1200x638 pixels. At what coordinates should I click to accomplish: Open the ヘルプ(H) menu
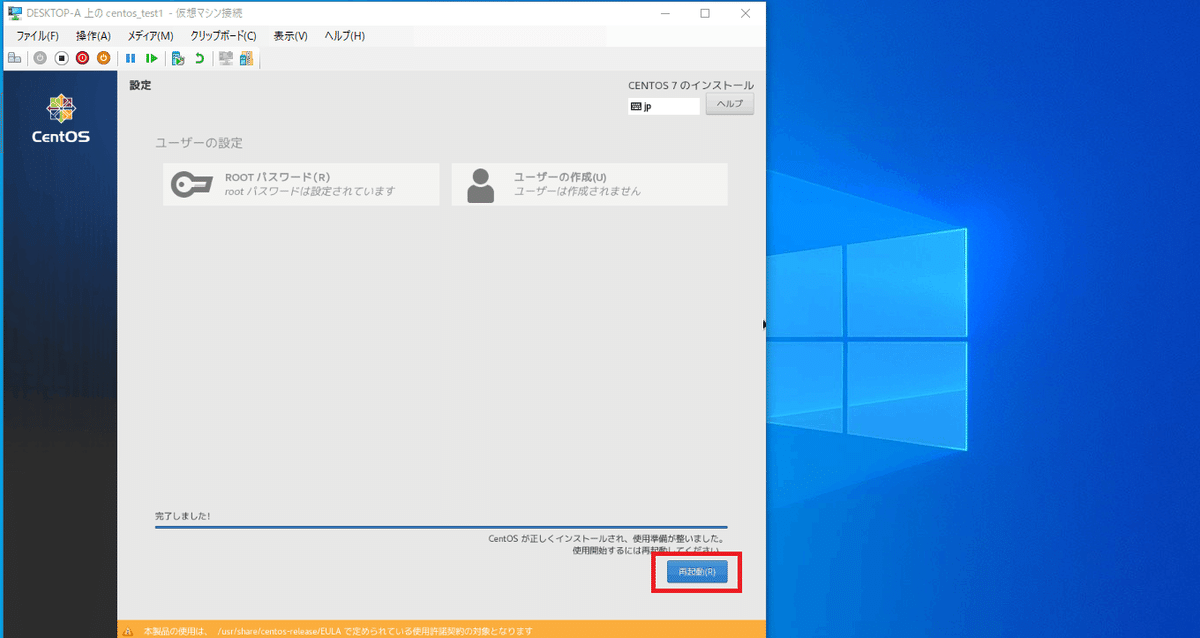click(x=344, y=36)
